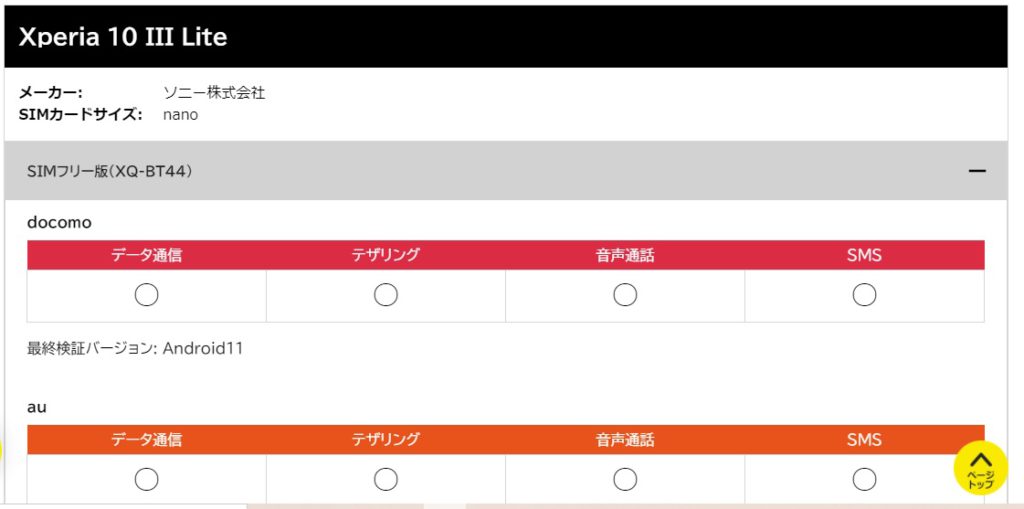Click the docomo 音声通話 circle mark
Viewport: 1024px width, 509px height.
tap(625, 295)
